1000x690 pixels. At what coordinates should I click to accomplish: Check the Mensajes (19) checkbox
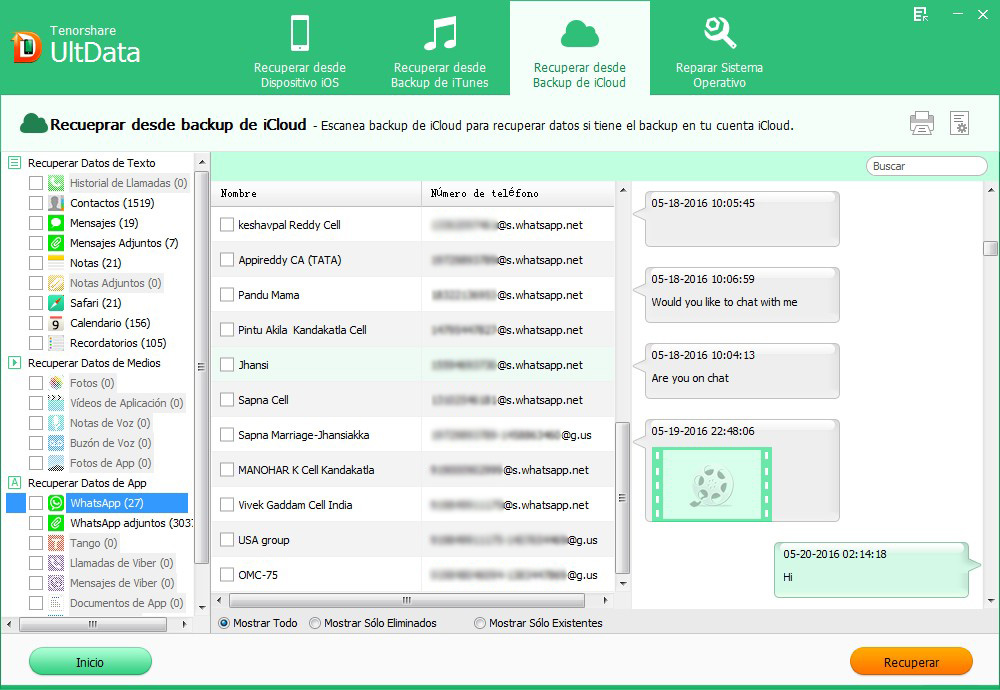point(36,223)
